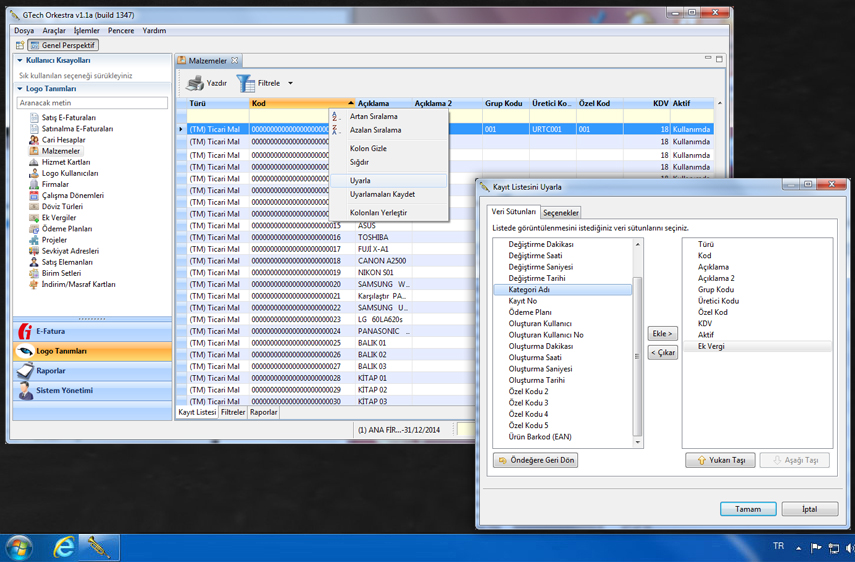Click the Yazdır printer icon

click(195, 83)
